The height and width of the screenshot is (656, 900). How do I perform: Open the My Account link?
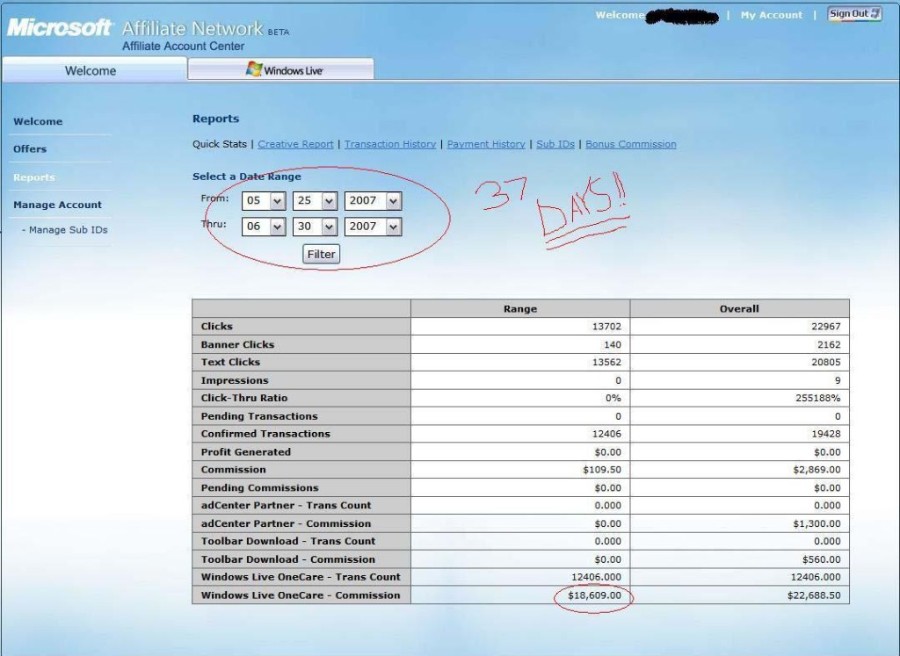(x=771, y=15)
